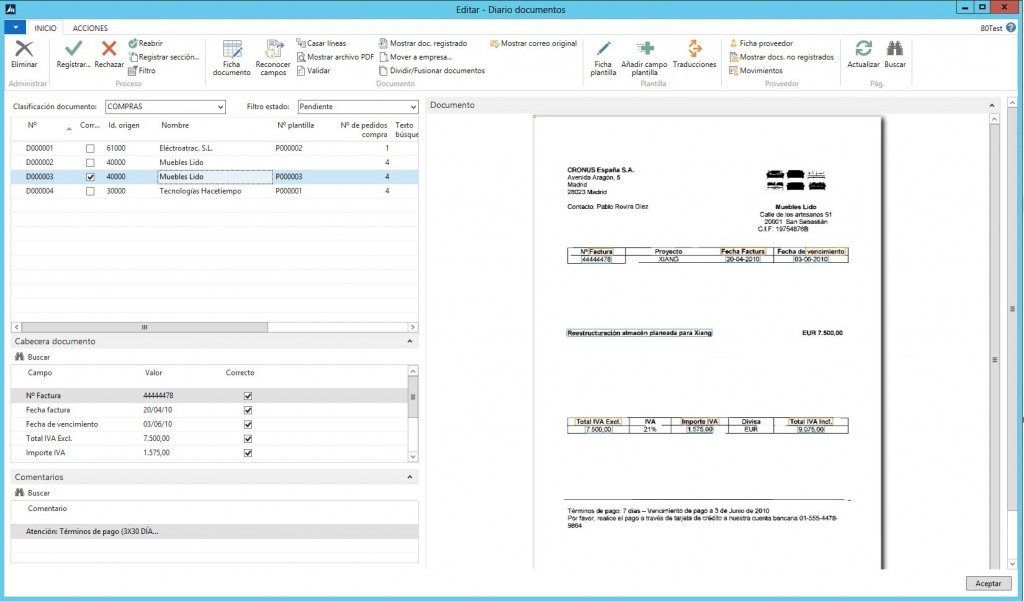Click the Actualizar refresh icon

863,48
